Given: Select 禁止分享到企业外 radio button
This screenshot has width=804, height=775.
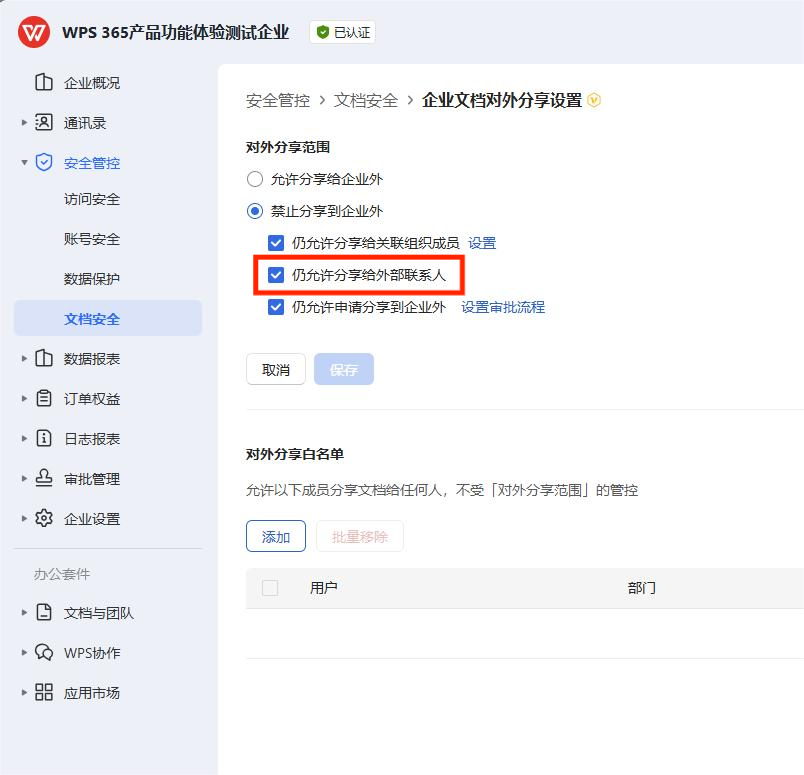Looking at the screenshot, I should tap(255, 211).
